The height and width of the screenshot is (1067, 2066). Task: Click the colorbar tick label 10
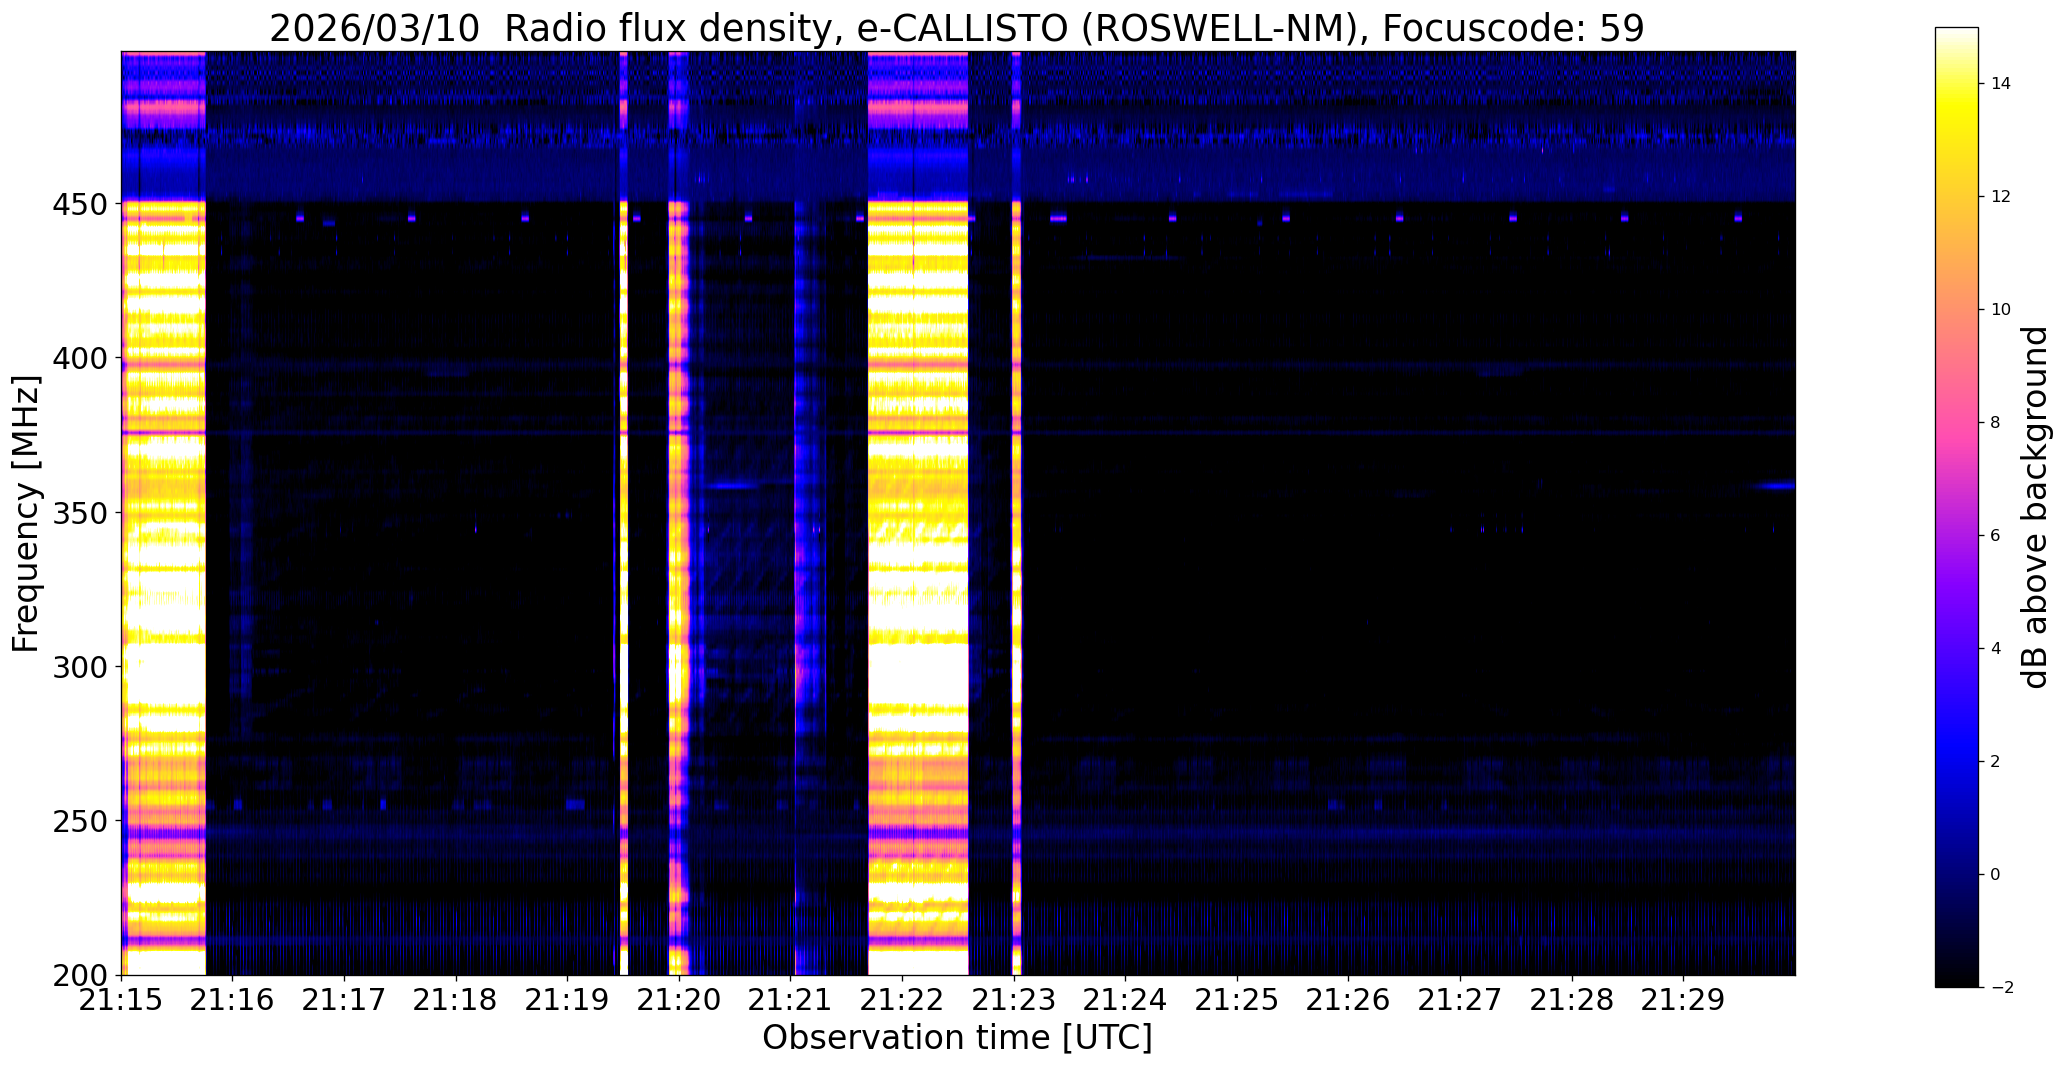pos(2001,310)
